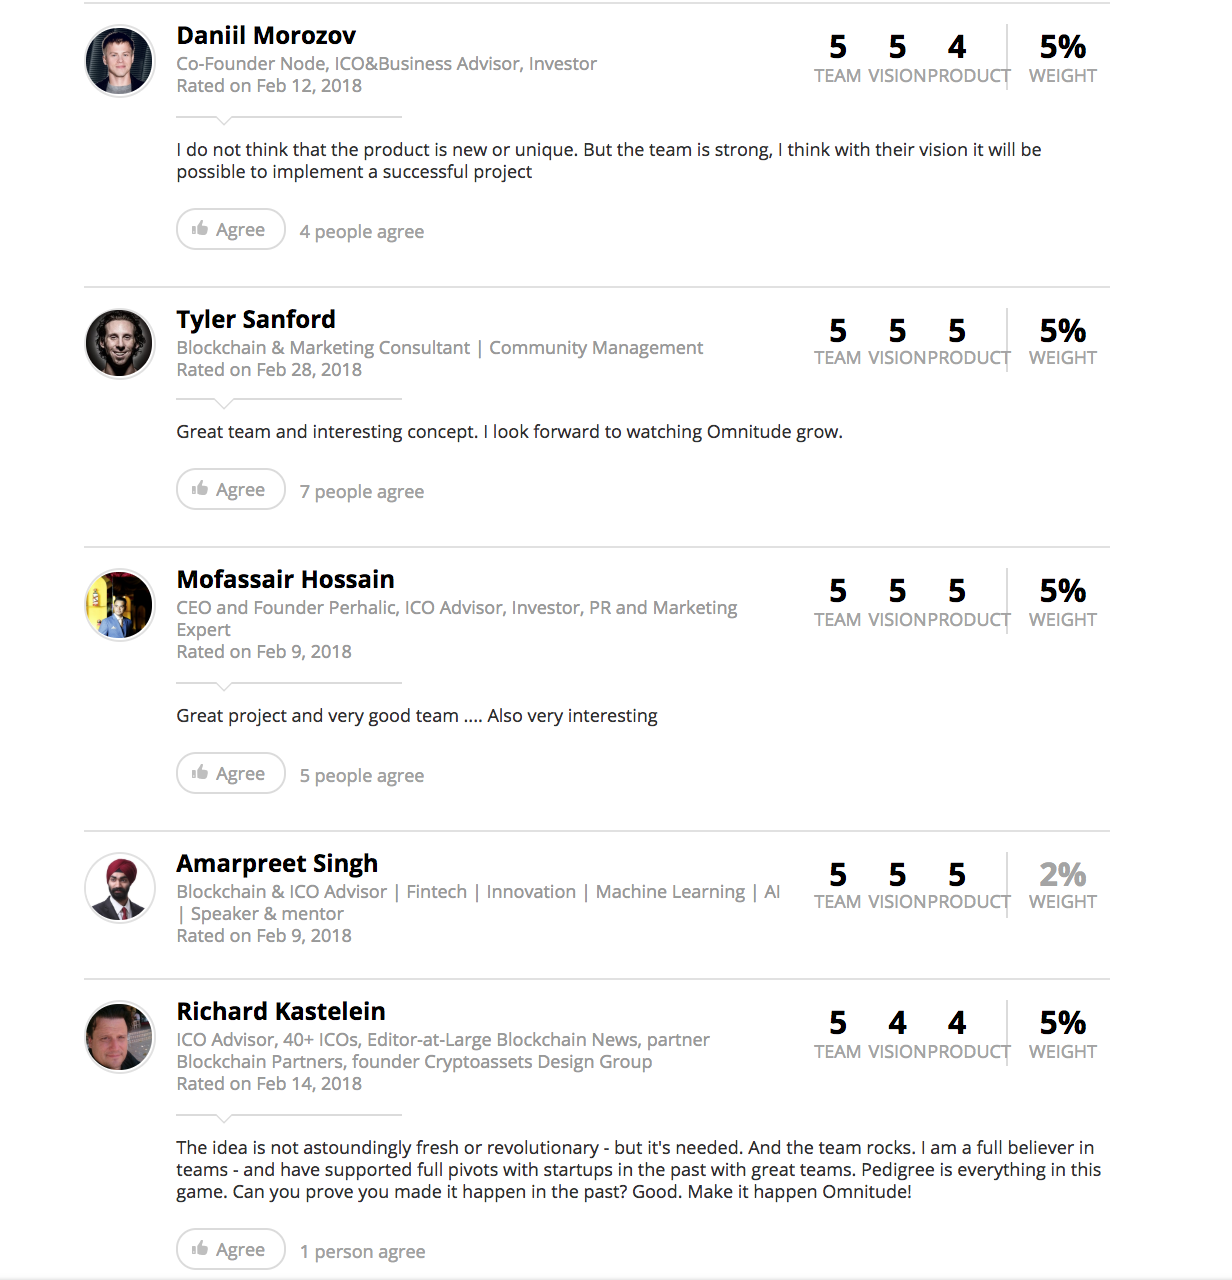Open Mofassair Hossain's profile picture
Screen dimensions: 1232x1280
click(120, 605)
